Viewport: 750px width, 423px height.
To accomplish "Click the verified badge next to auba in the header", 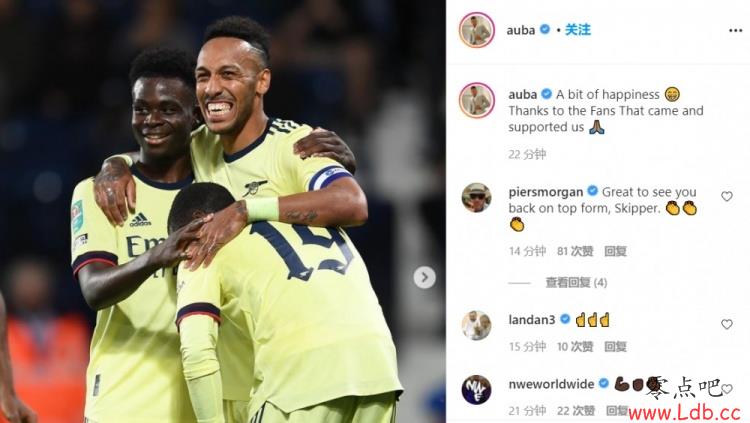I will 544,30.
